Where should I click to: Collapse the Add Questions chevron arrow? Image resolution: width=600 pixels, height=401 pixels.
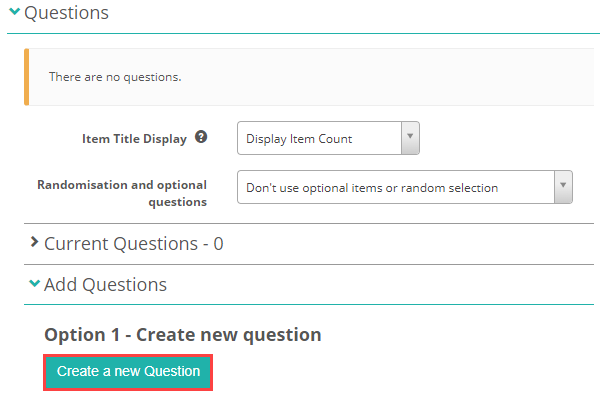pos(34,284)
